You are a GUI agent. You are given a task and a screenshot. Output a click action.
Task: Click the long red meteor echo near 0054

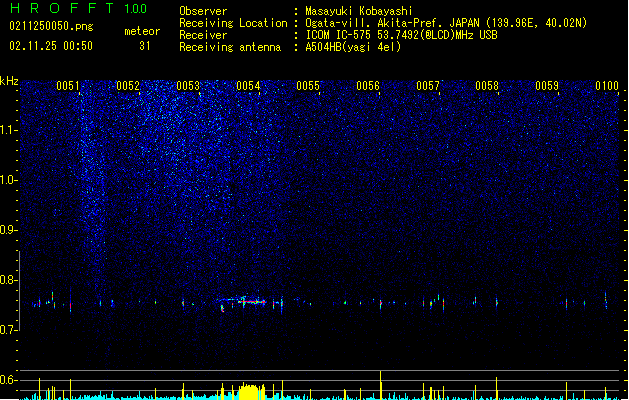253,302
